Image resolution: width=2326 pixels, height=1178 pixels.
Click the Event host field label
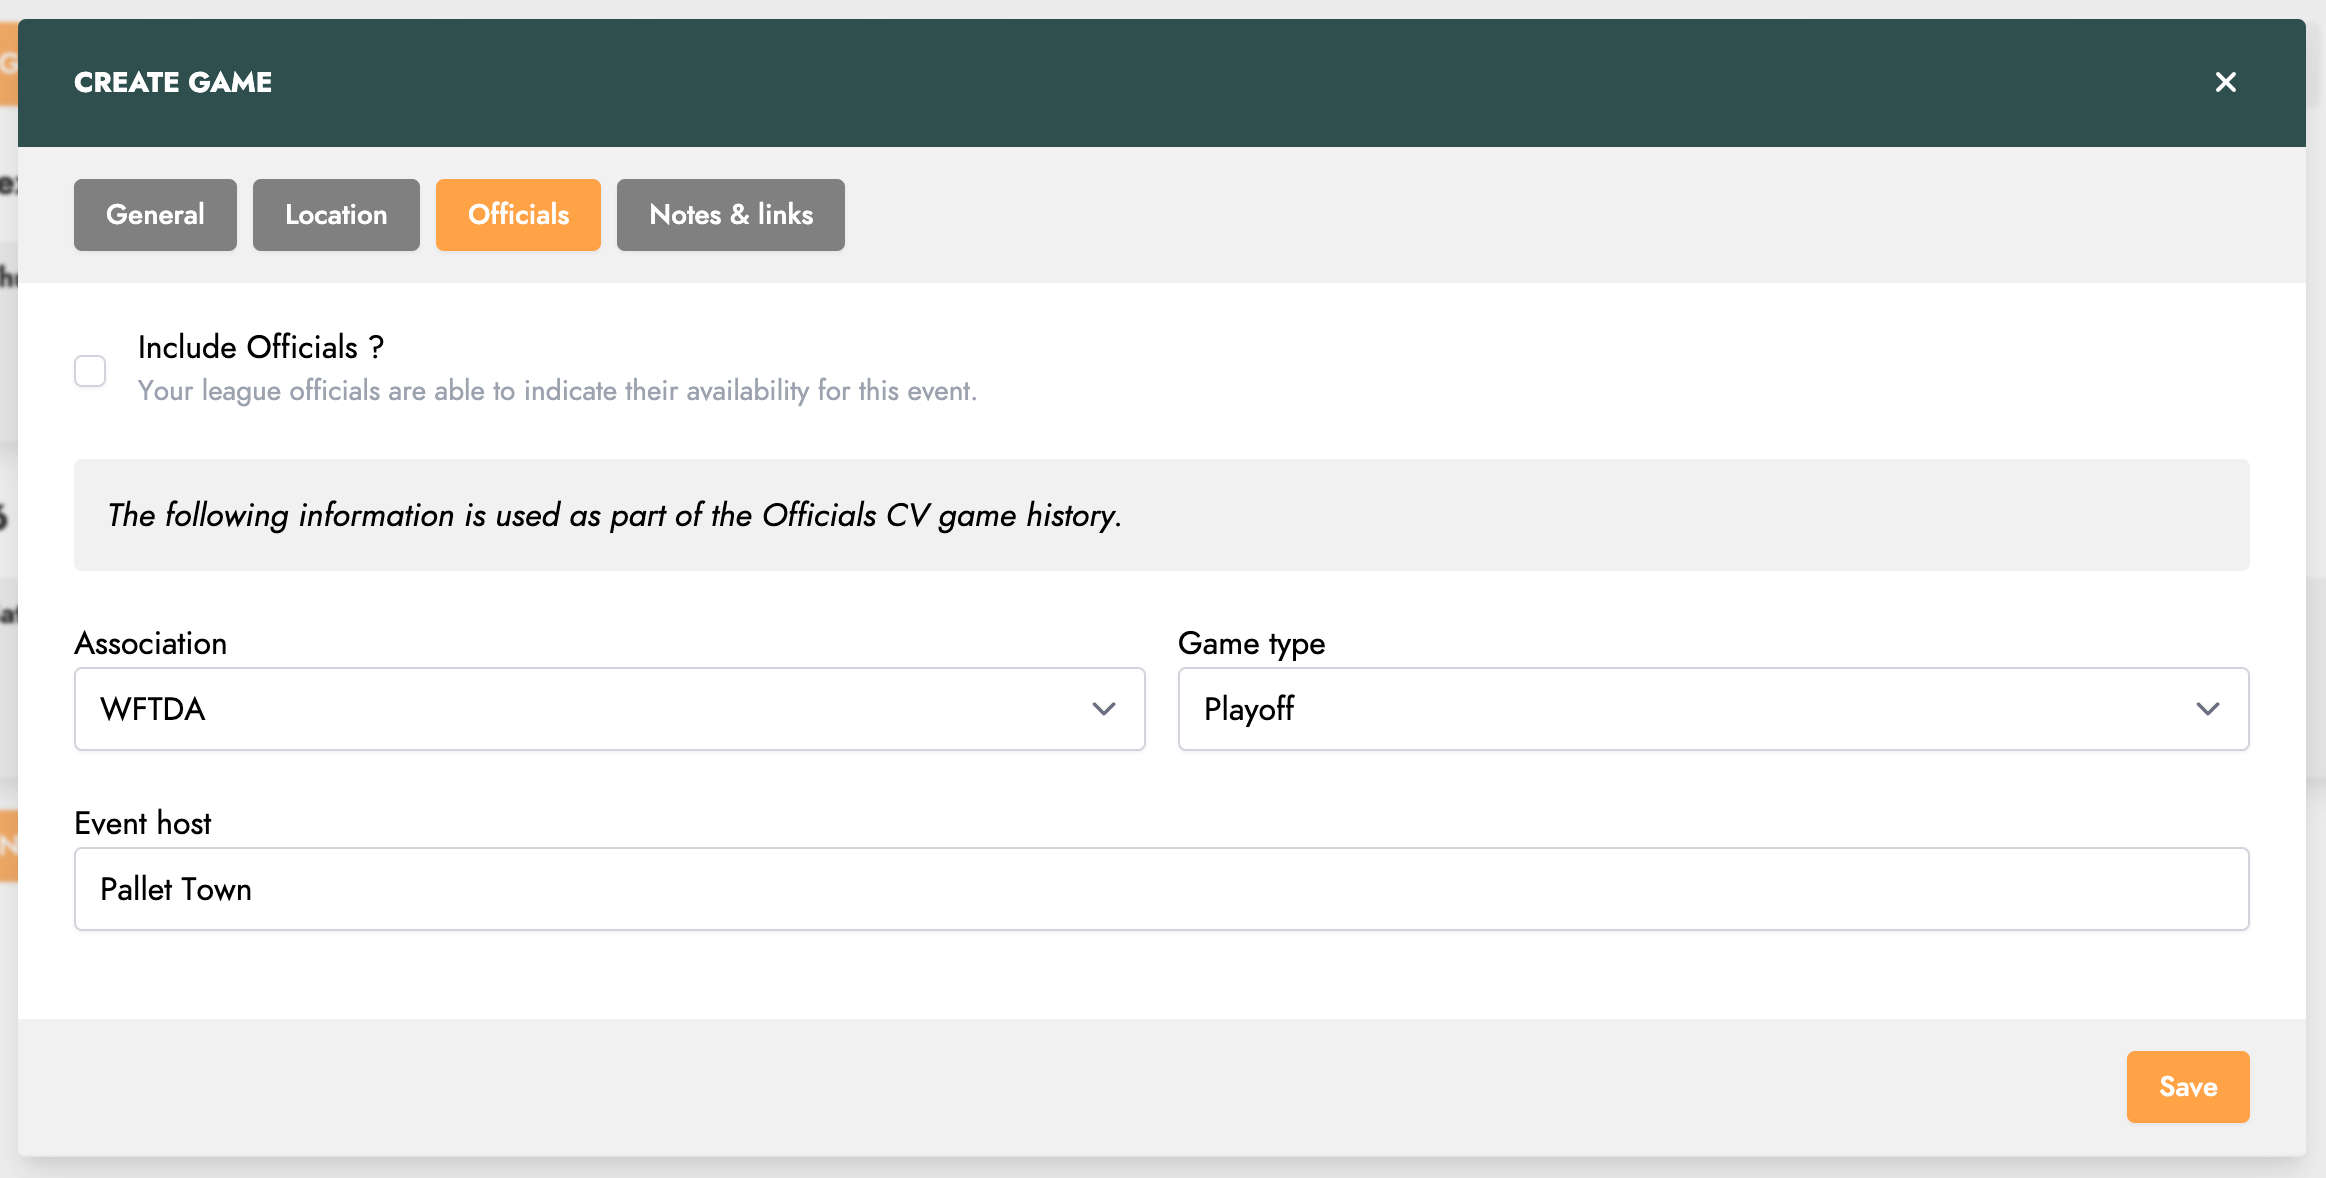(x=143, y=823)
